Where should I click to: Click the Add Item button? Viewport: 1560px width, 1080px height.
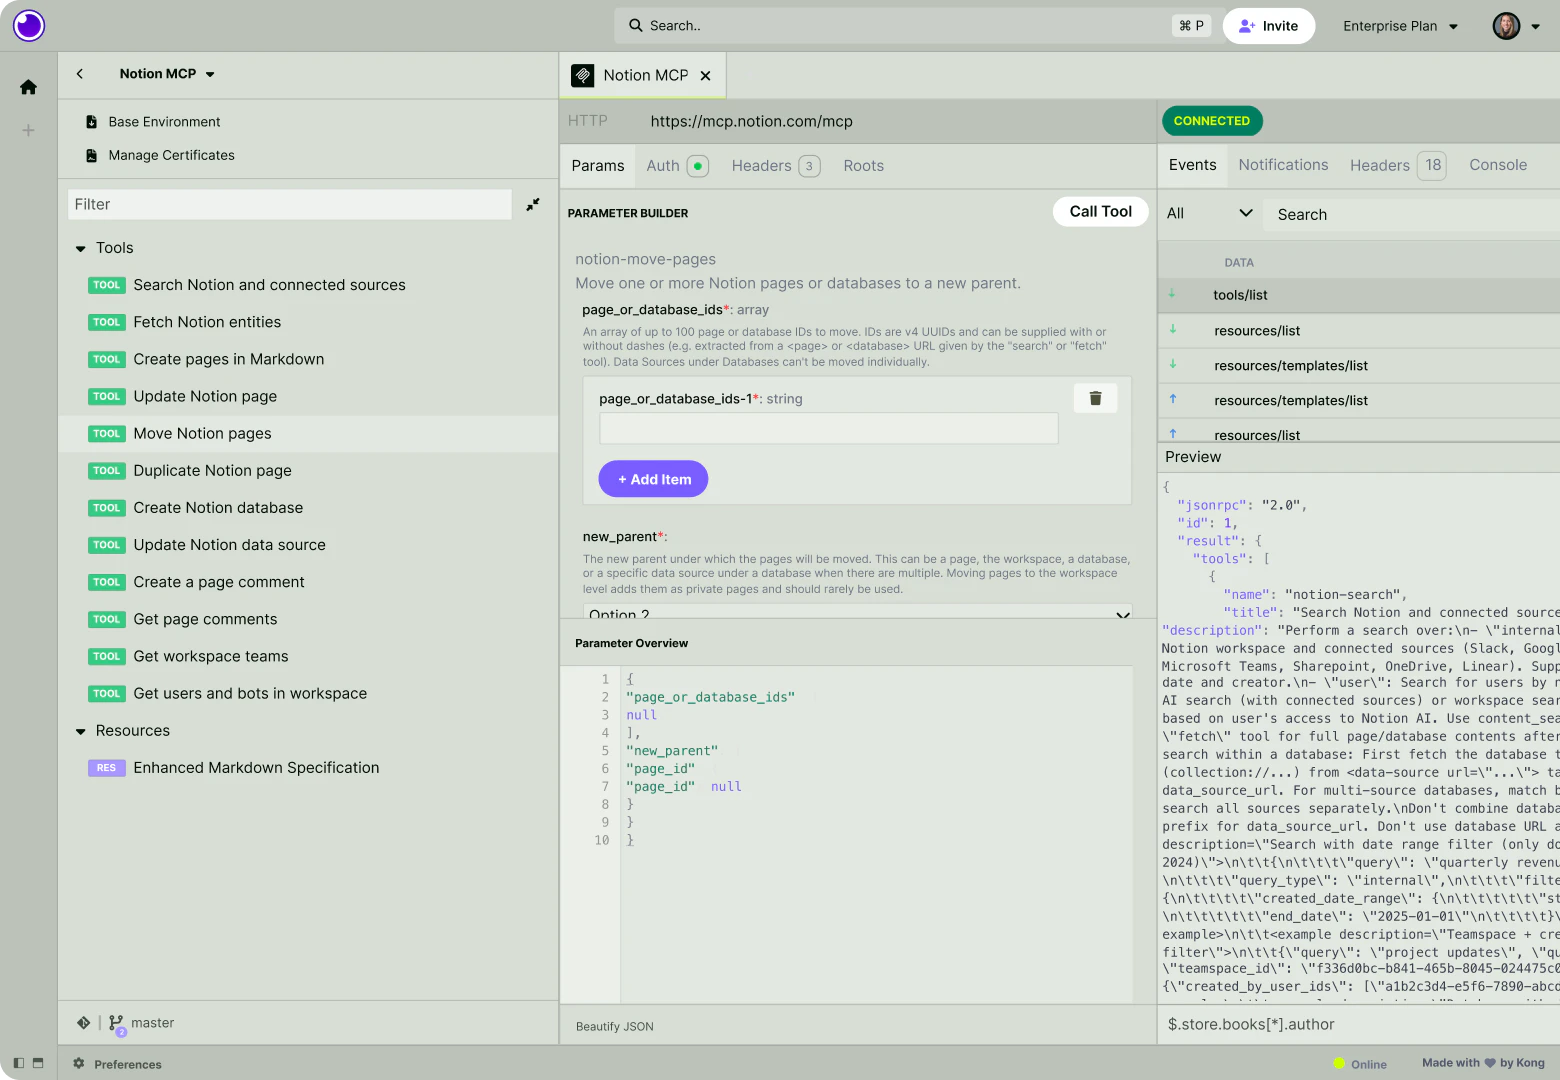pyautogui.click(x=653, y=479)
